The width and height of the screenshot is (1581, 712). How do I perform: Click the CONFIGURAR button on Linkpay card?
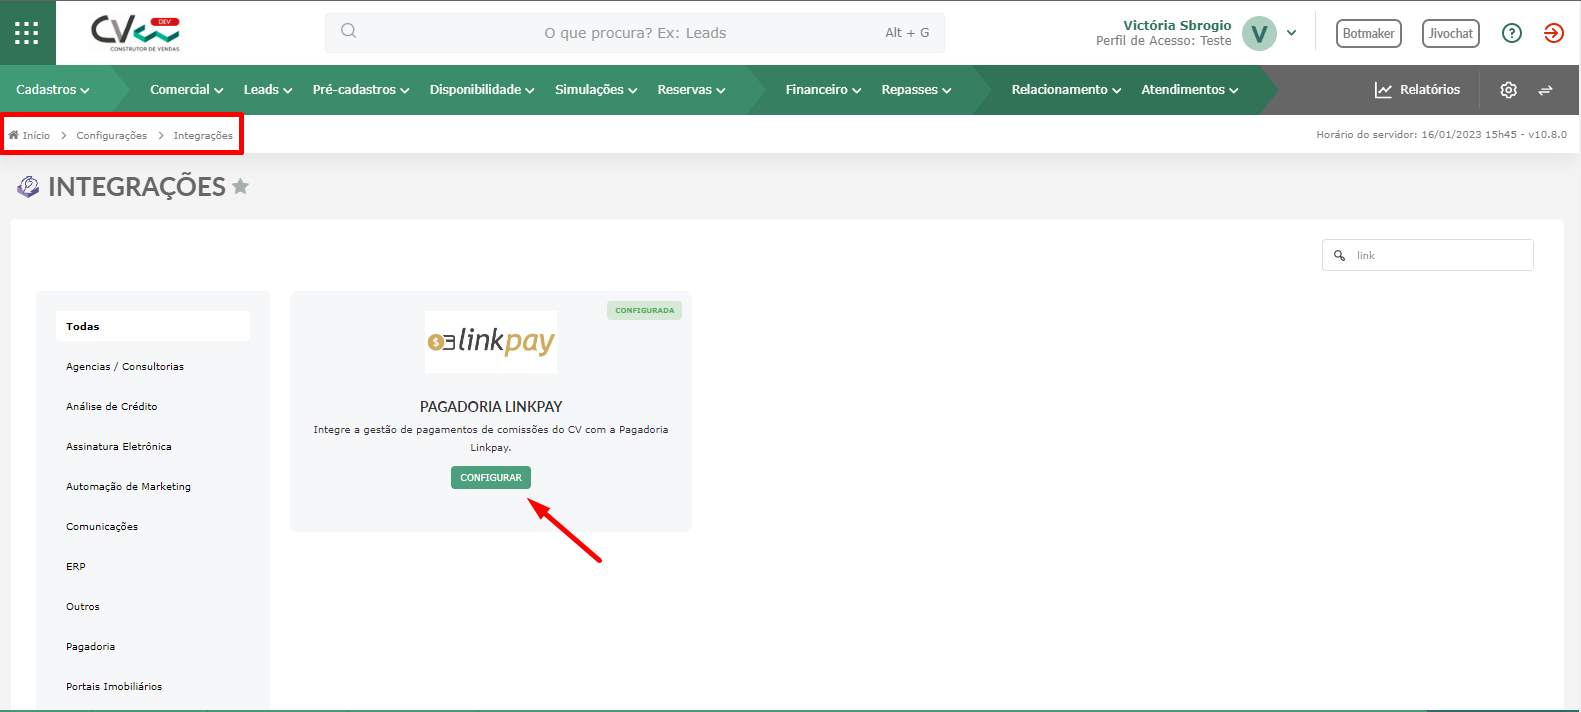(491, 477)
